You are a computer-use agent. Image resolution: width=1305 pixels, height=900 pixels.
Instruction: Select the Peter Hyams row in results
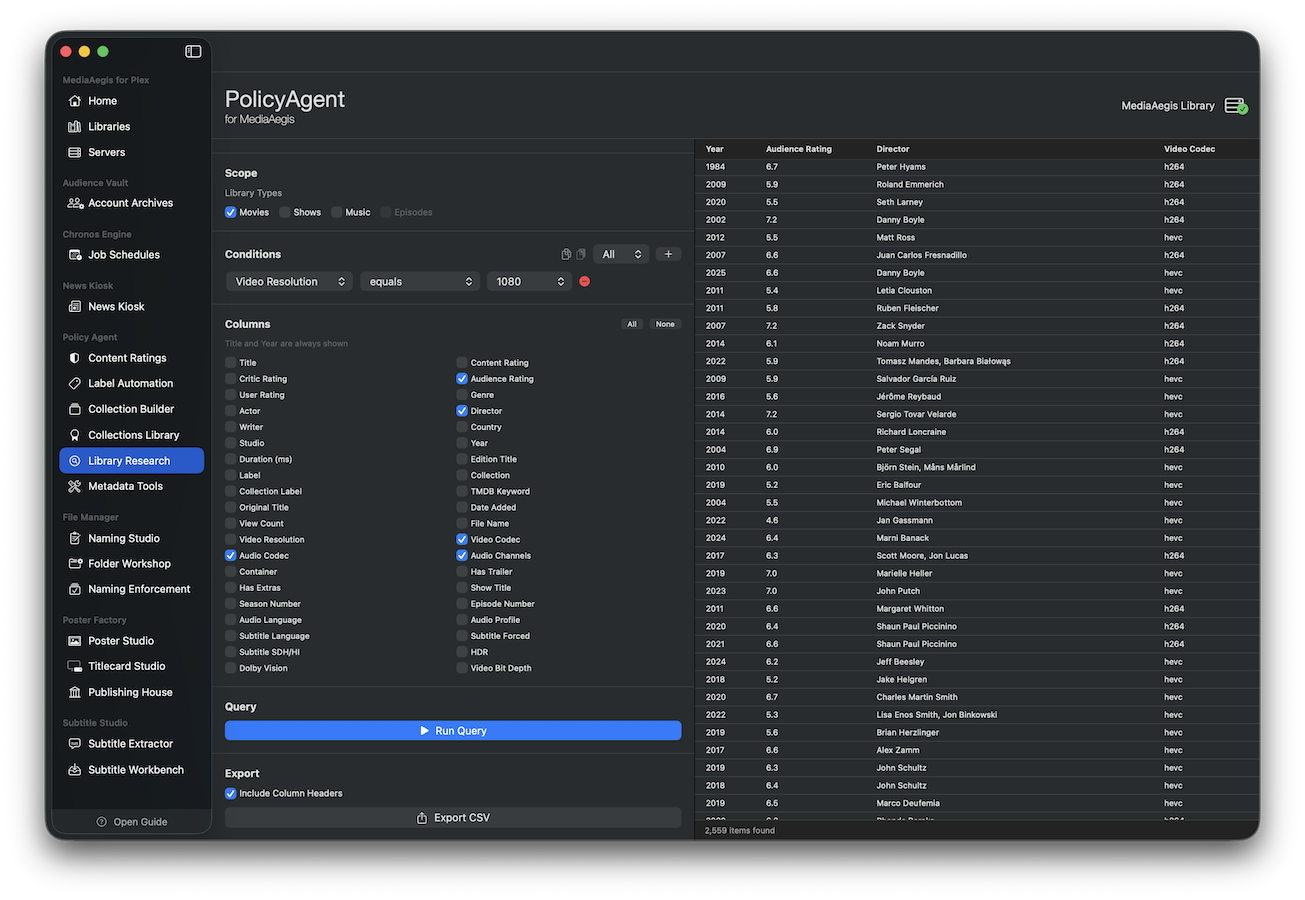[x=977, y=167]
